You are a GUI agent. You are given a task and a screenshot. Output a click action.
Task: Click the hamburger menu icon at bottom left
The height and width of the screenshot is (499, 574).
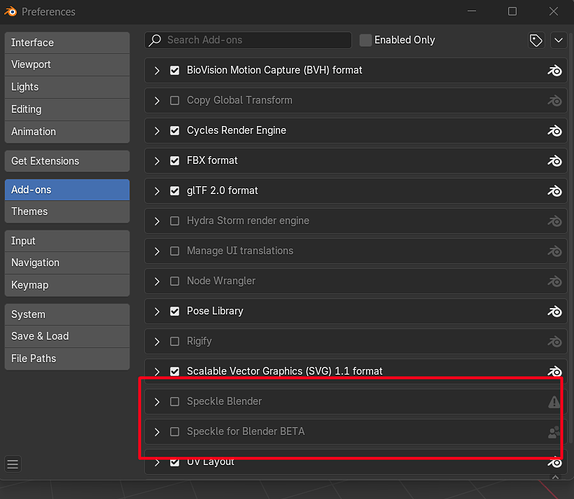tap(13, 464)
